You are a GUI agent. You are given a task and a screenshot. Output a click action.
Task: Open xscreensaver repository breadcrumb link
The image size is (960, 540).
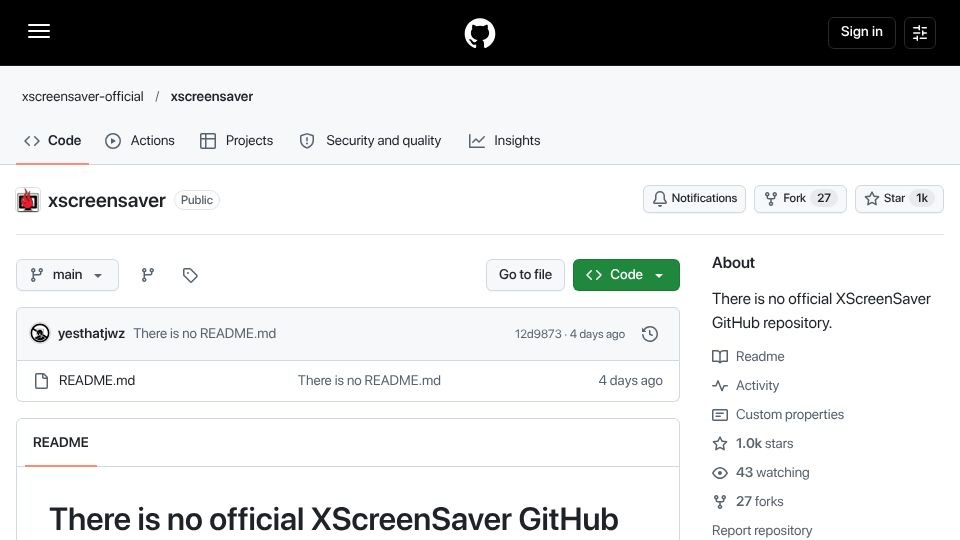(x=212, y=97)
